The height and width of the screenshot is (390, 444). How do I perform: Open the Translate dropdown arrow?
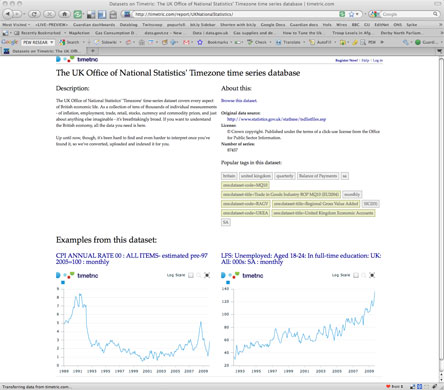304,42
